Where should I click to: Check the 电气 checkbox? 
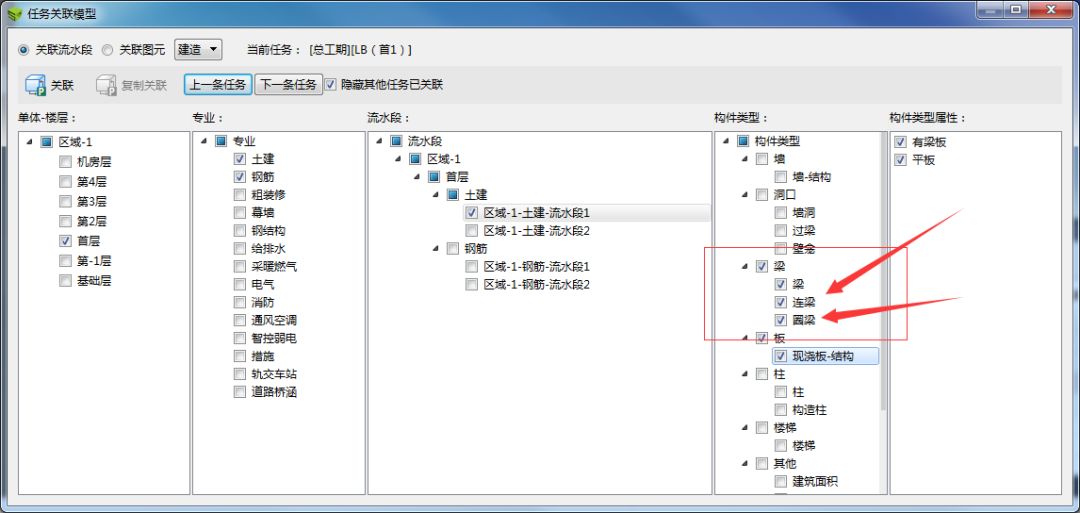point(239,284)
